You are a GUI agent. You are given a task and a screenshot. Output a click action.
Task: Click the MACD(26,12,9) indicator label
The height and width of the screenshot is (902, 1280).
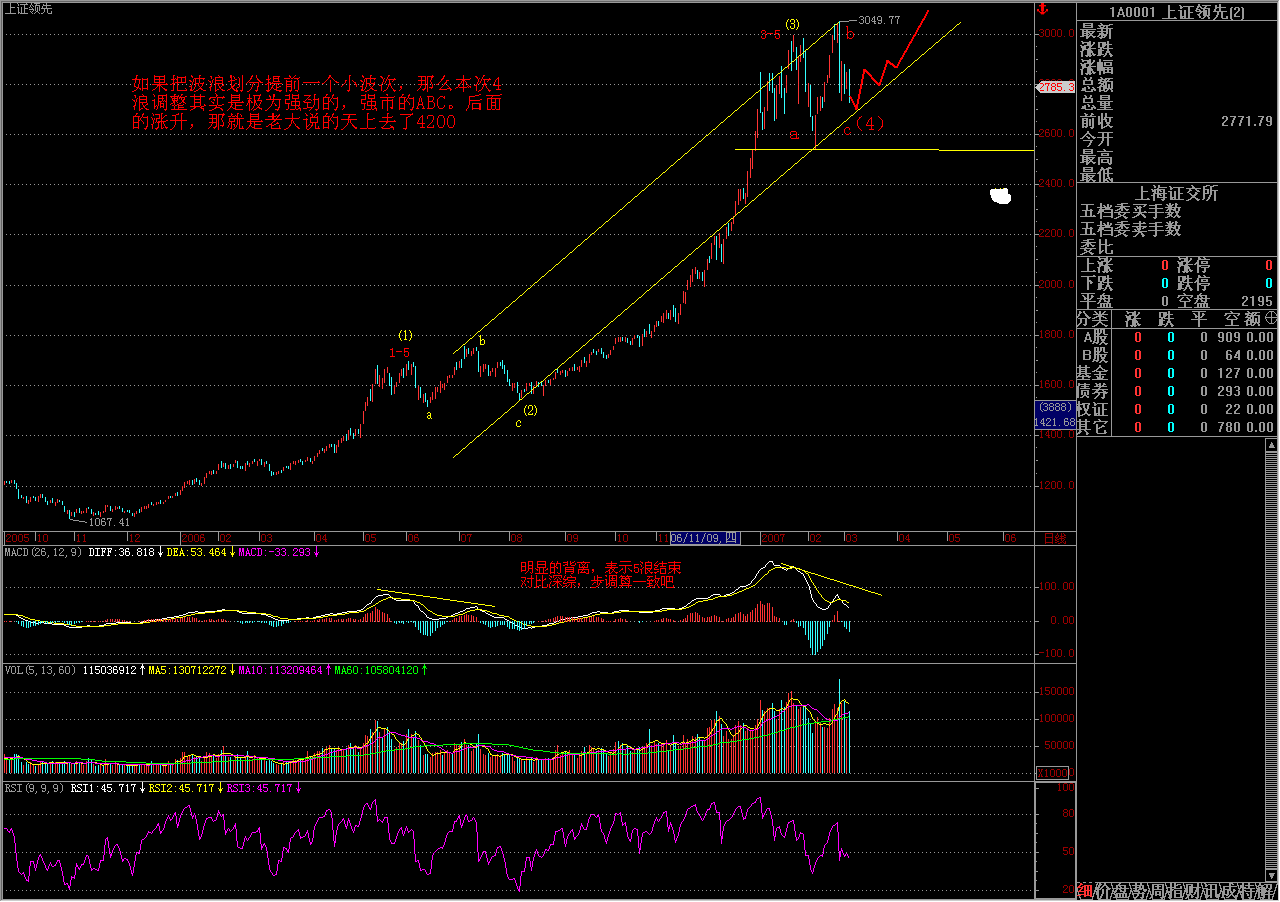(42, 552)
